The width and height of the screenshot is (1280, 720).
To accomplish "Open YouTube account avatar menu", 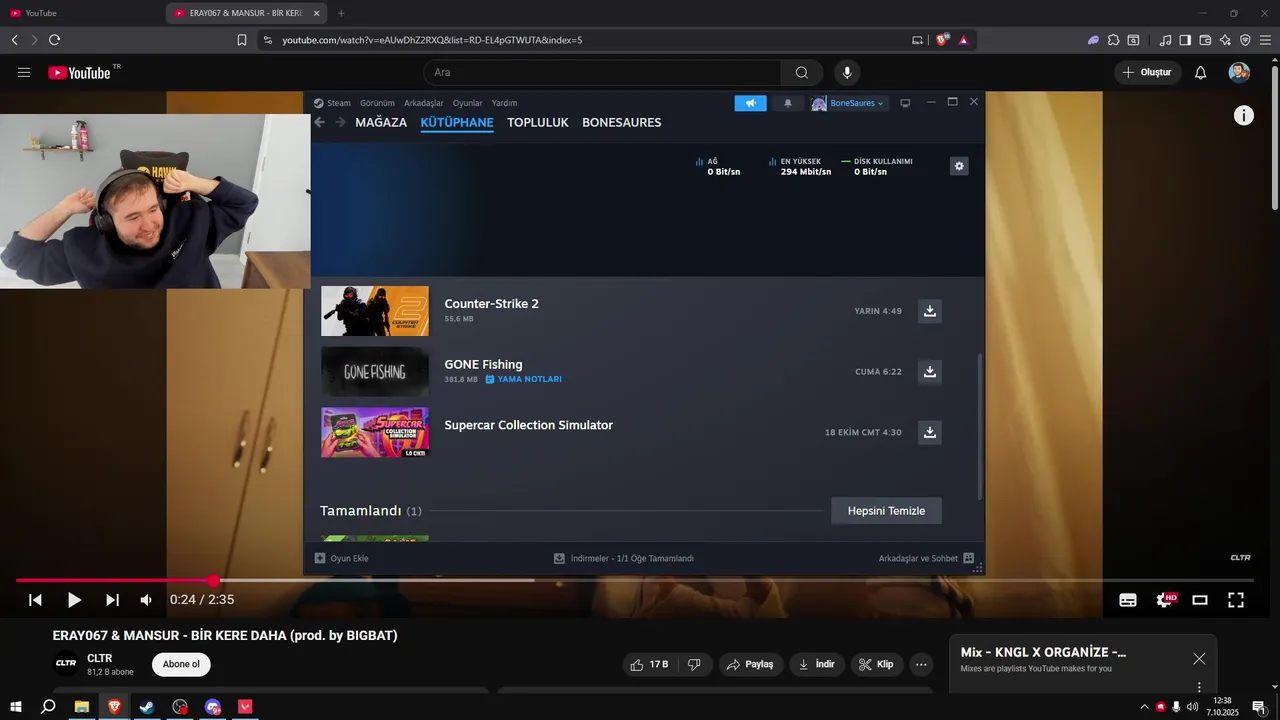I will (x=1239, y=72).
